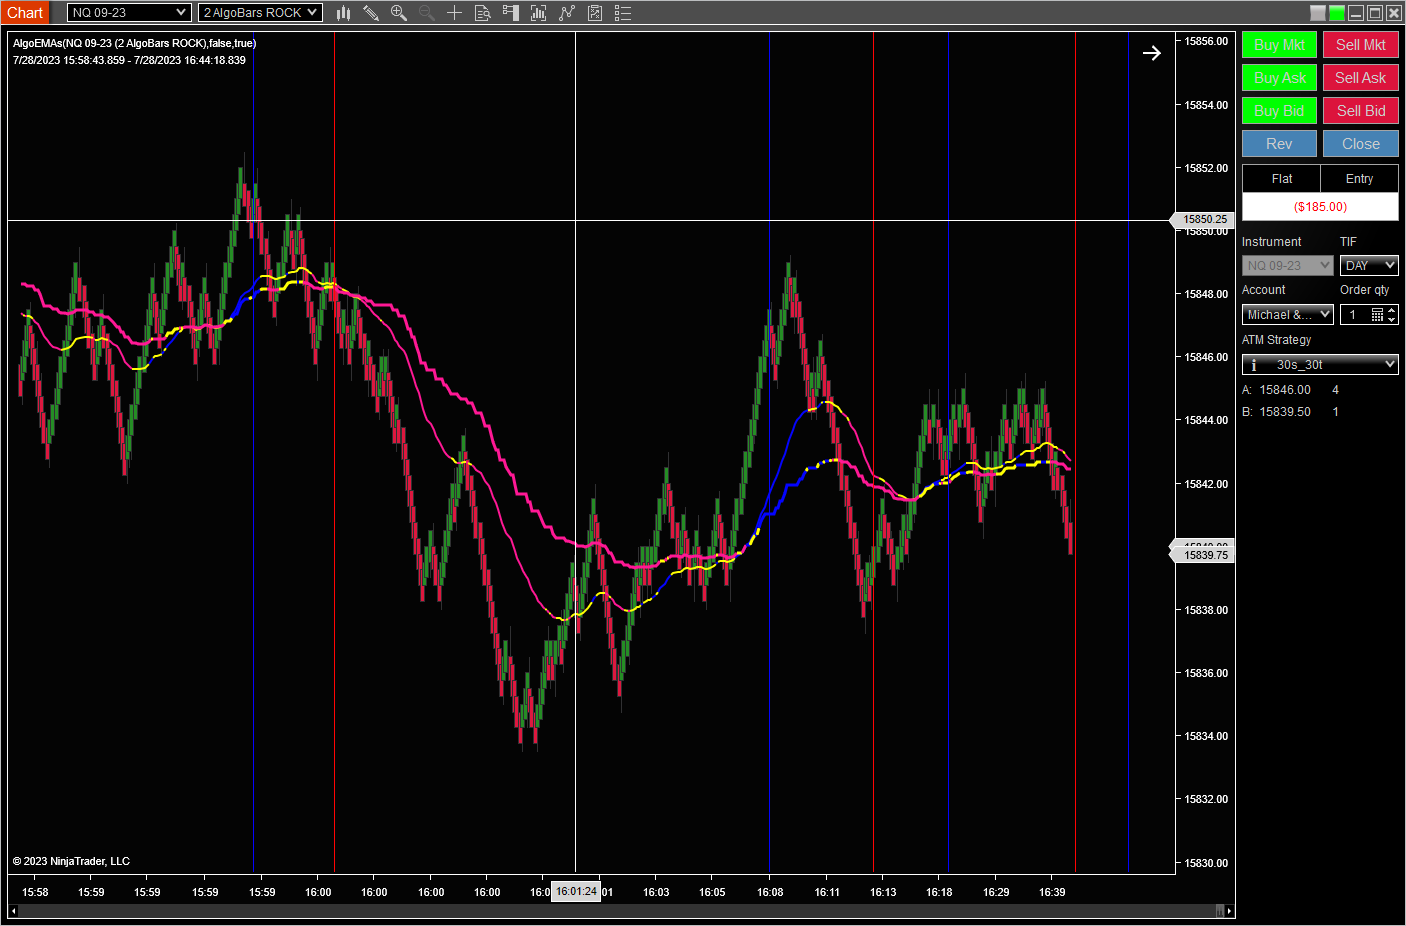Click the A: 15846.00 ask row
Screen dimensions: 1406x926
click(1291, 390)
